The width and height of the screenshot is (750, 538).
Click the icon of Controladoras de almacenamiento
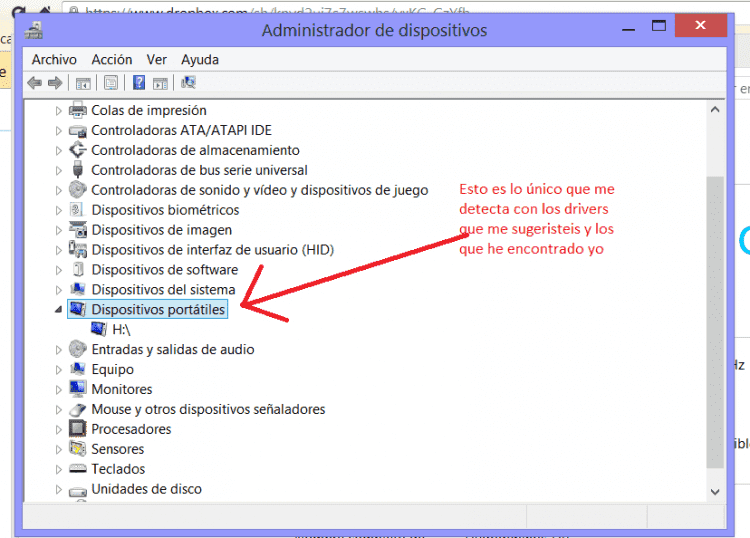click(77, 150)
